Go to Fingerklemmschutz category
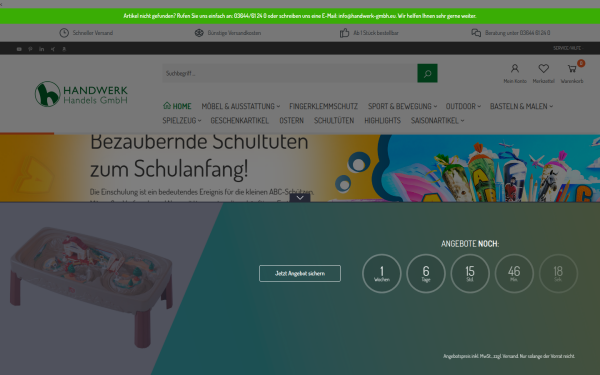This screenshot has width=600, height=375. coord(323,106)
